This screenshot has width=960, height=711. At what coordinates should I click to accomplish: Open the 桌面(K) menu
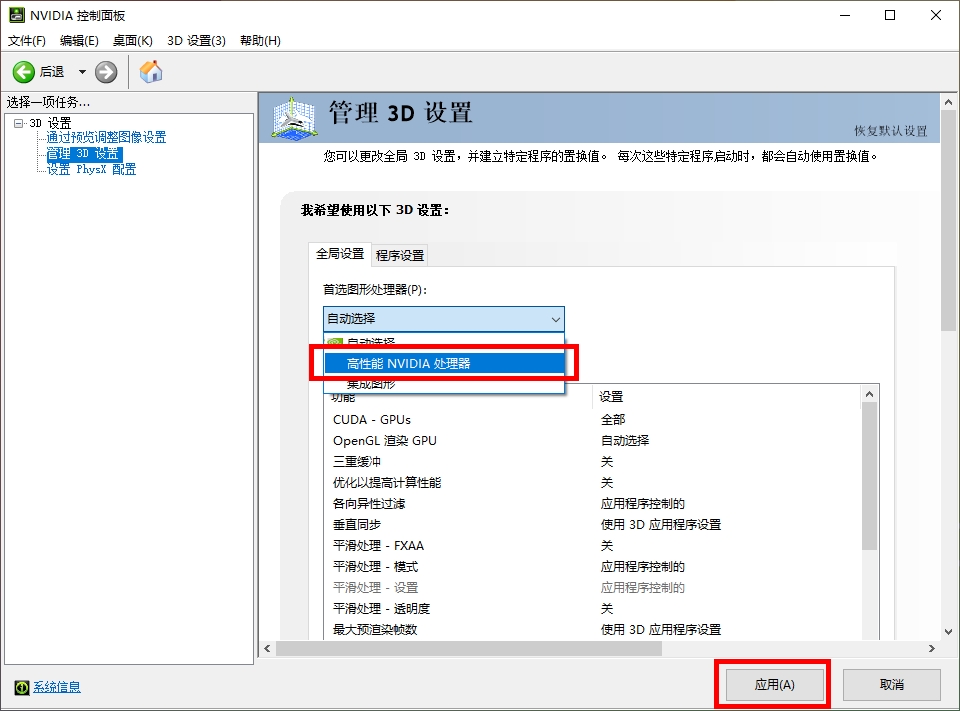131,40
